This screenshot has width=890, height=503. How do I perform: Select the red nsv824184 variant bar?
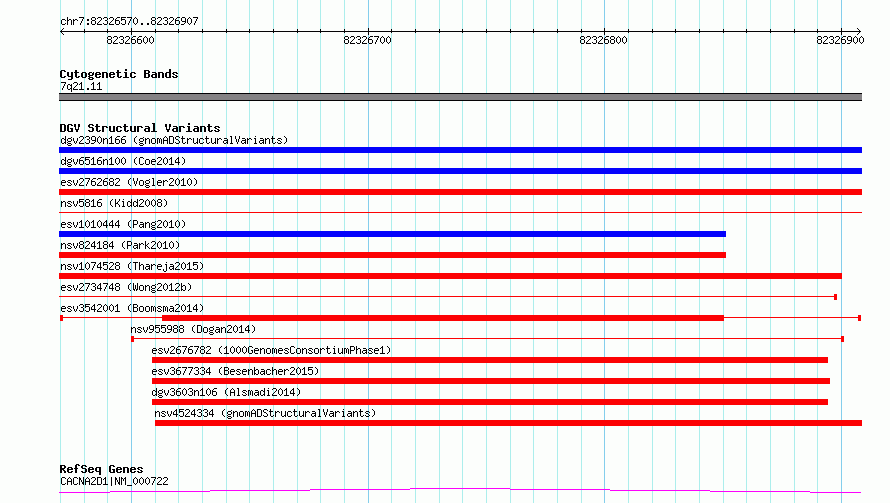[392, 255]
